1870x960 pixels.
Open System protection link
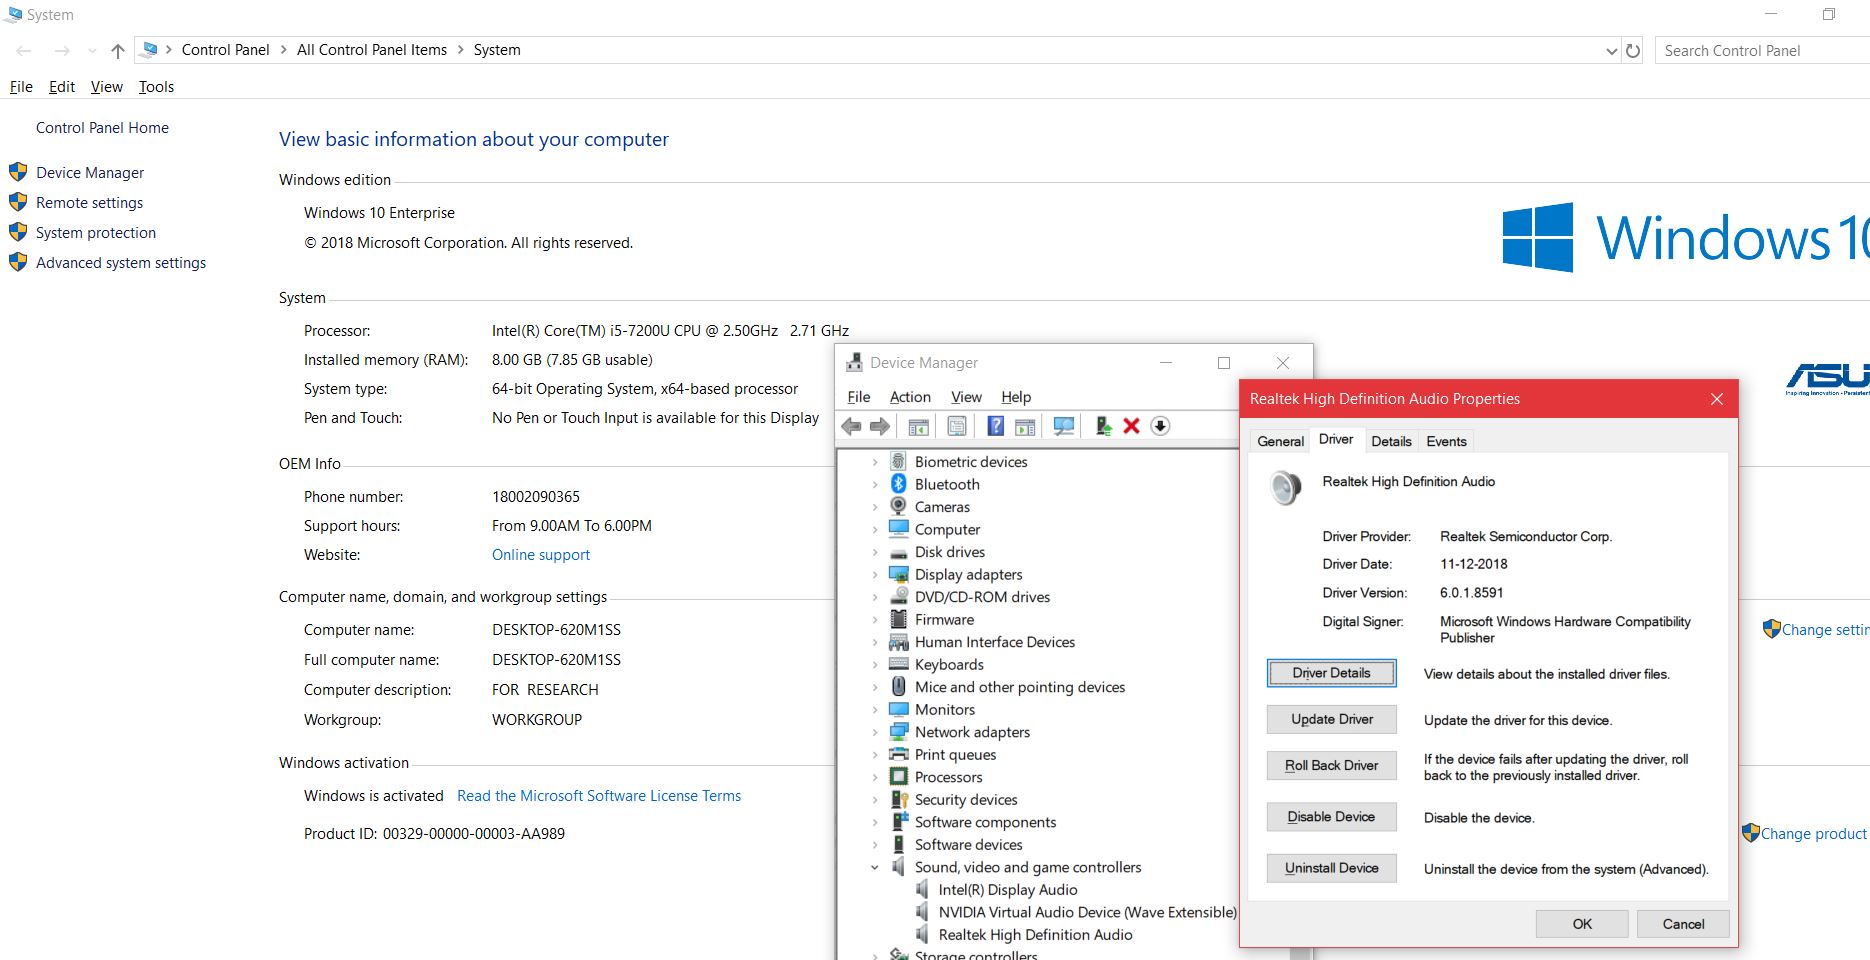click(x=96, y=233)
